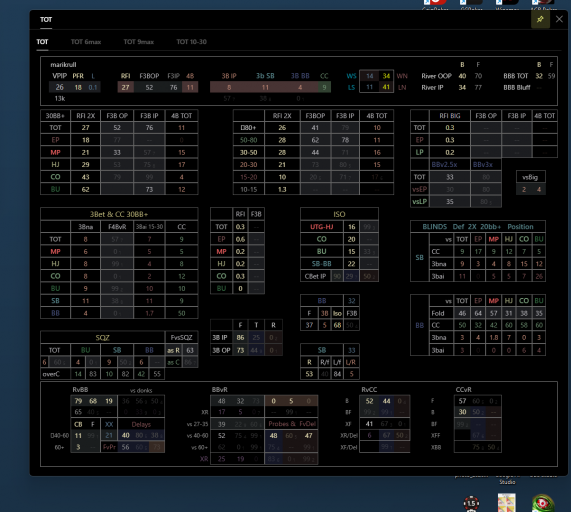
Task: Open the green roulette desktop icon
Action: (543, 503)
